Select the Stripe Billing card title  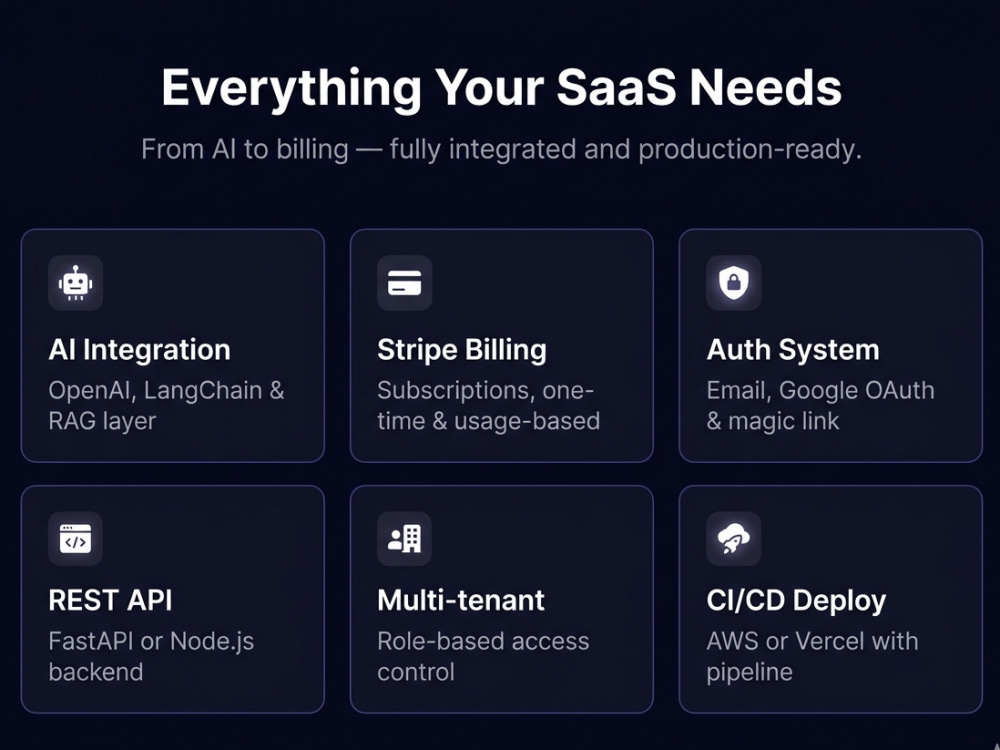coord(462,350)
